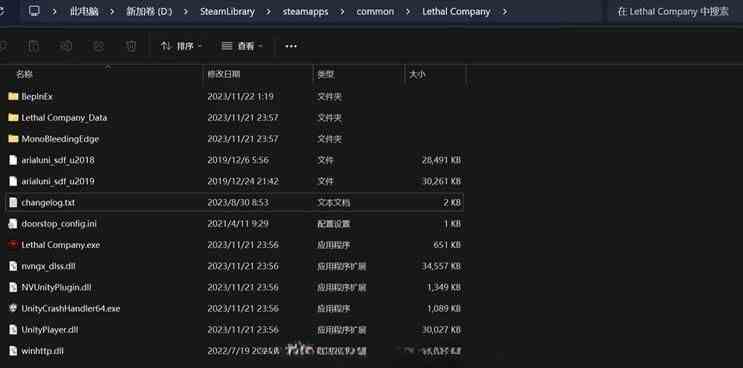Select the winhttp.dll file name
Screen dimensions: 743x368
[x=43, y=351]
